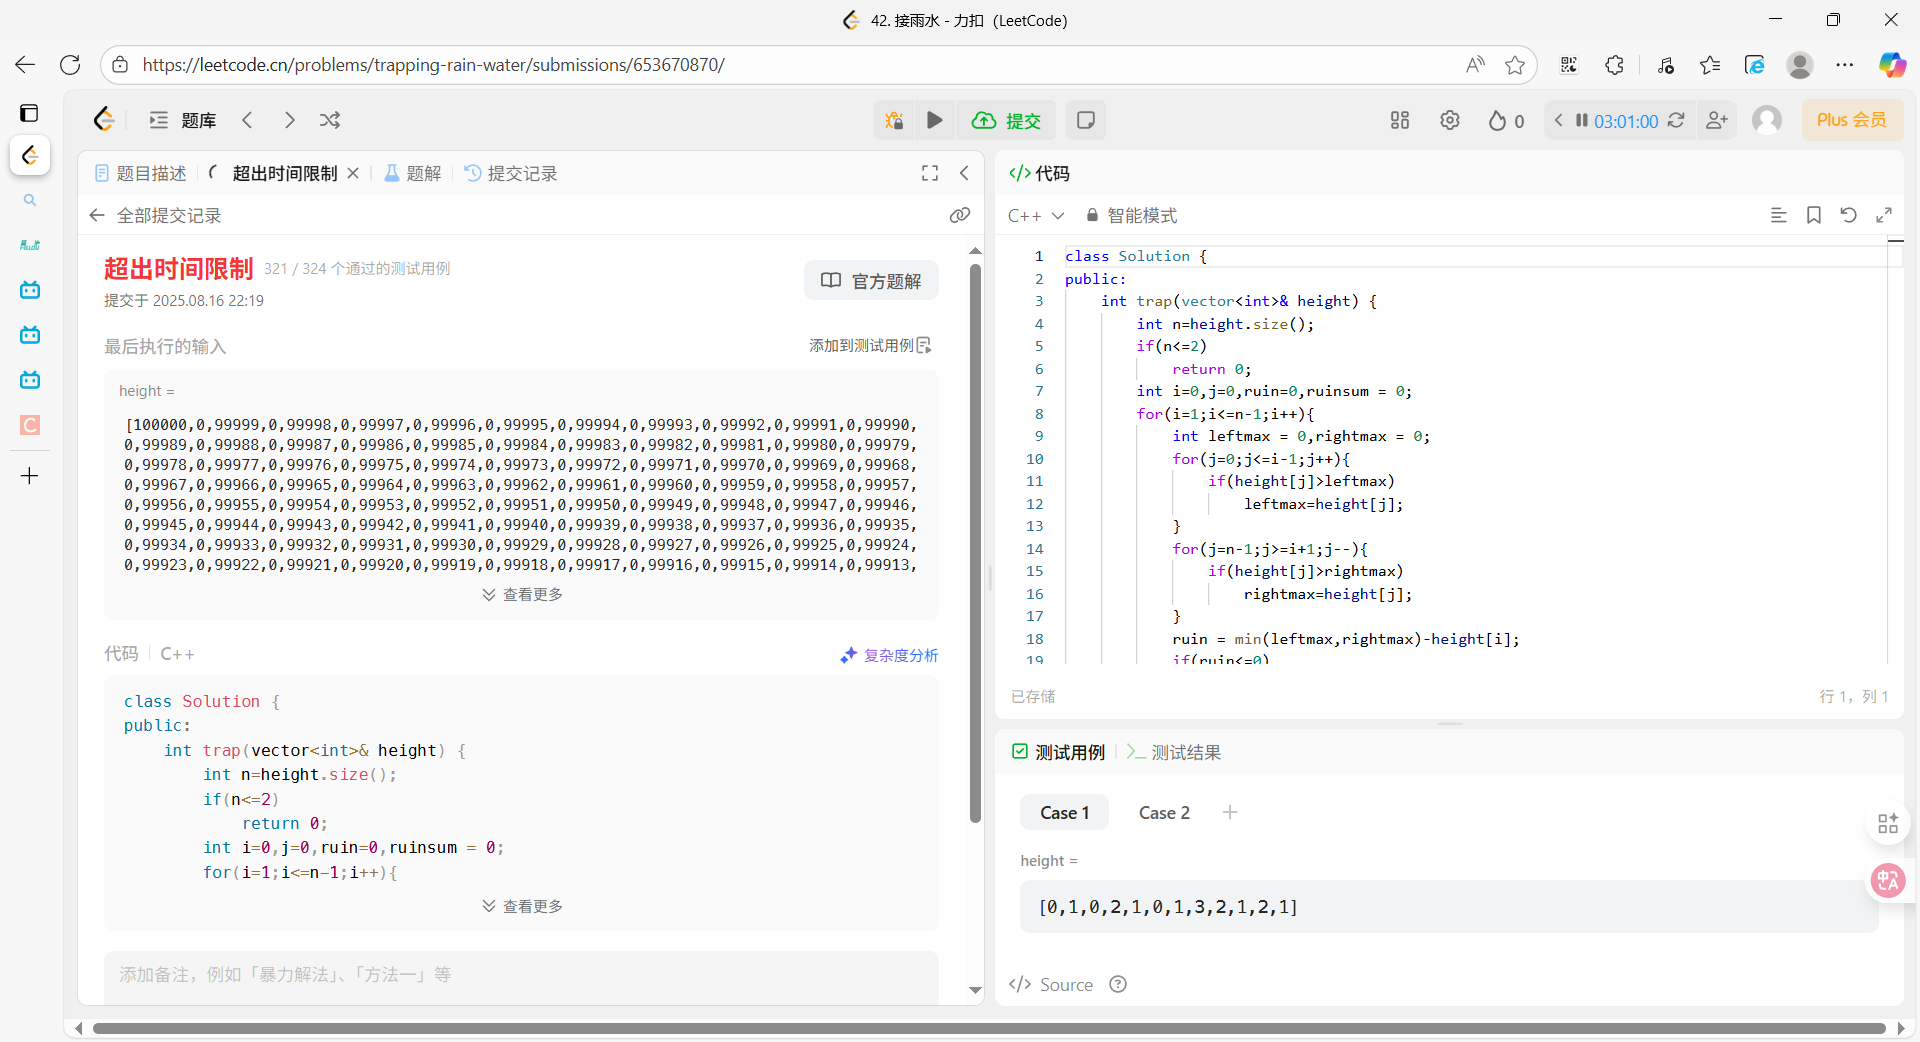Screen dimensions: 1920x1042
Task: Click the editor bookmark icon
Action: click(1814, 215)
